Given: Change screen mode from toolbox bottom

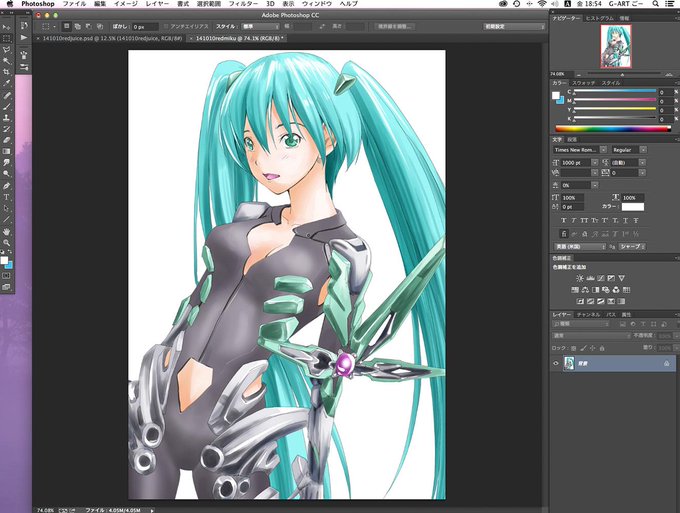Looking at the screenshot, I should point(7,287).
